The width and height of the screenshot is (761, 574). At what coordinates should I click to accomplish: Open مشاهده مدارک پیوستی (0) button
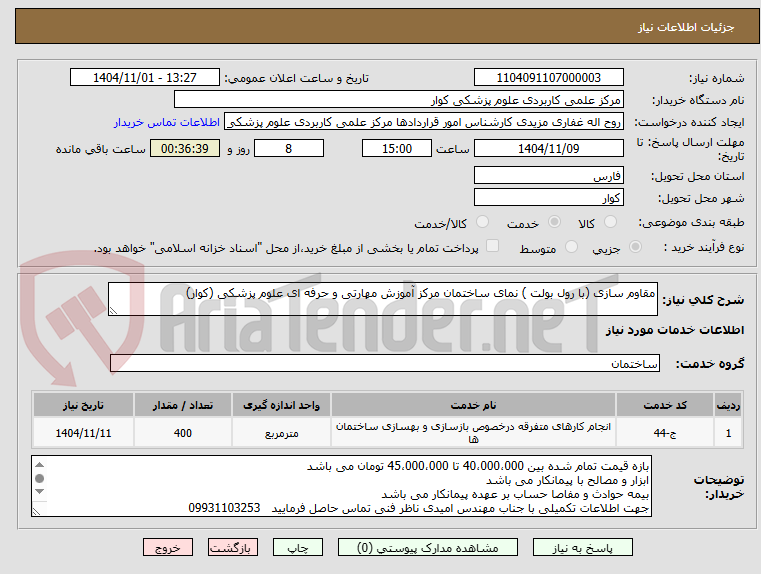[x=428, y=547]
